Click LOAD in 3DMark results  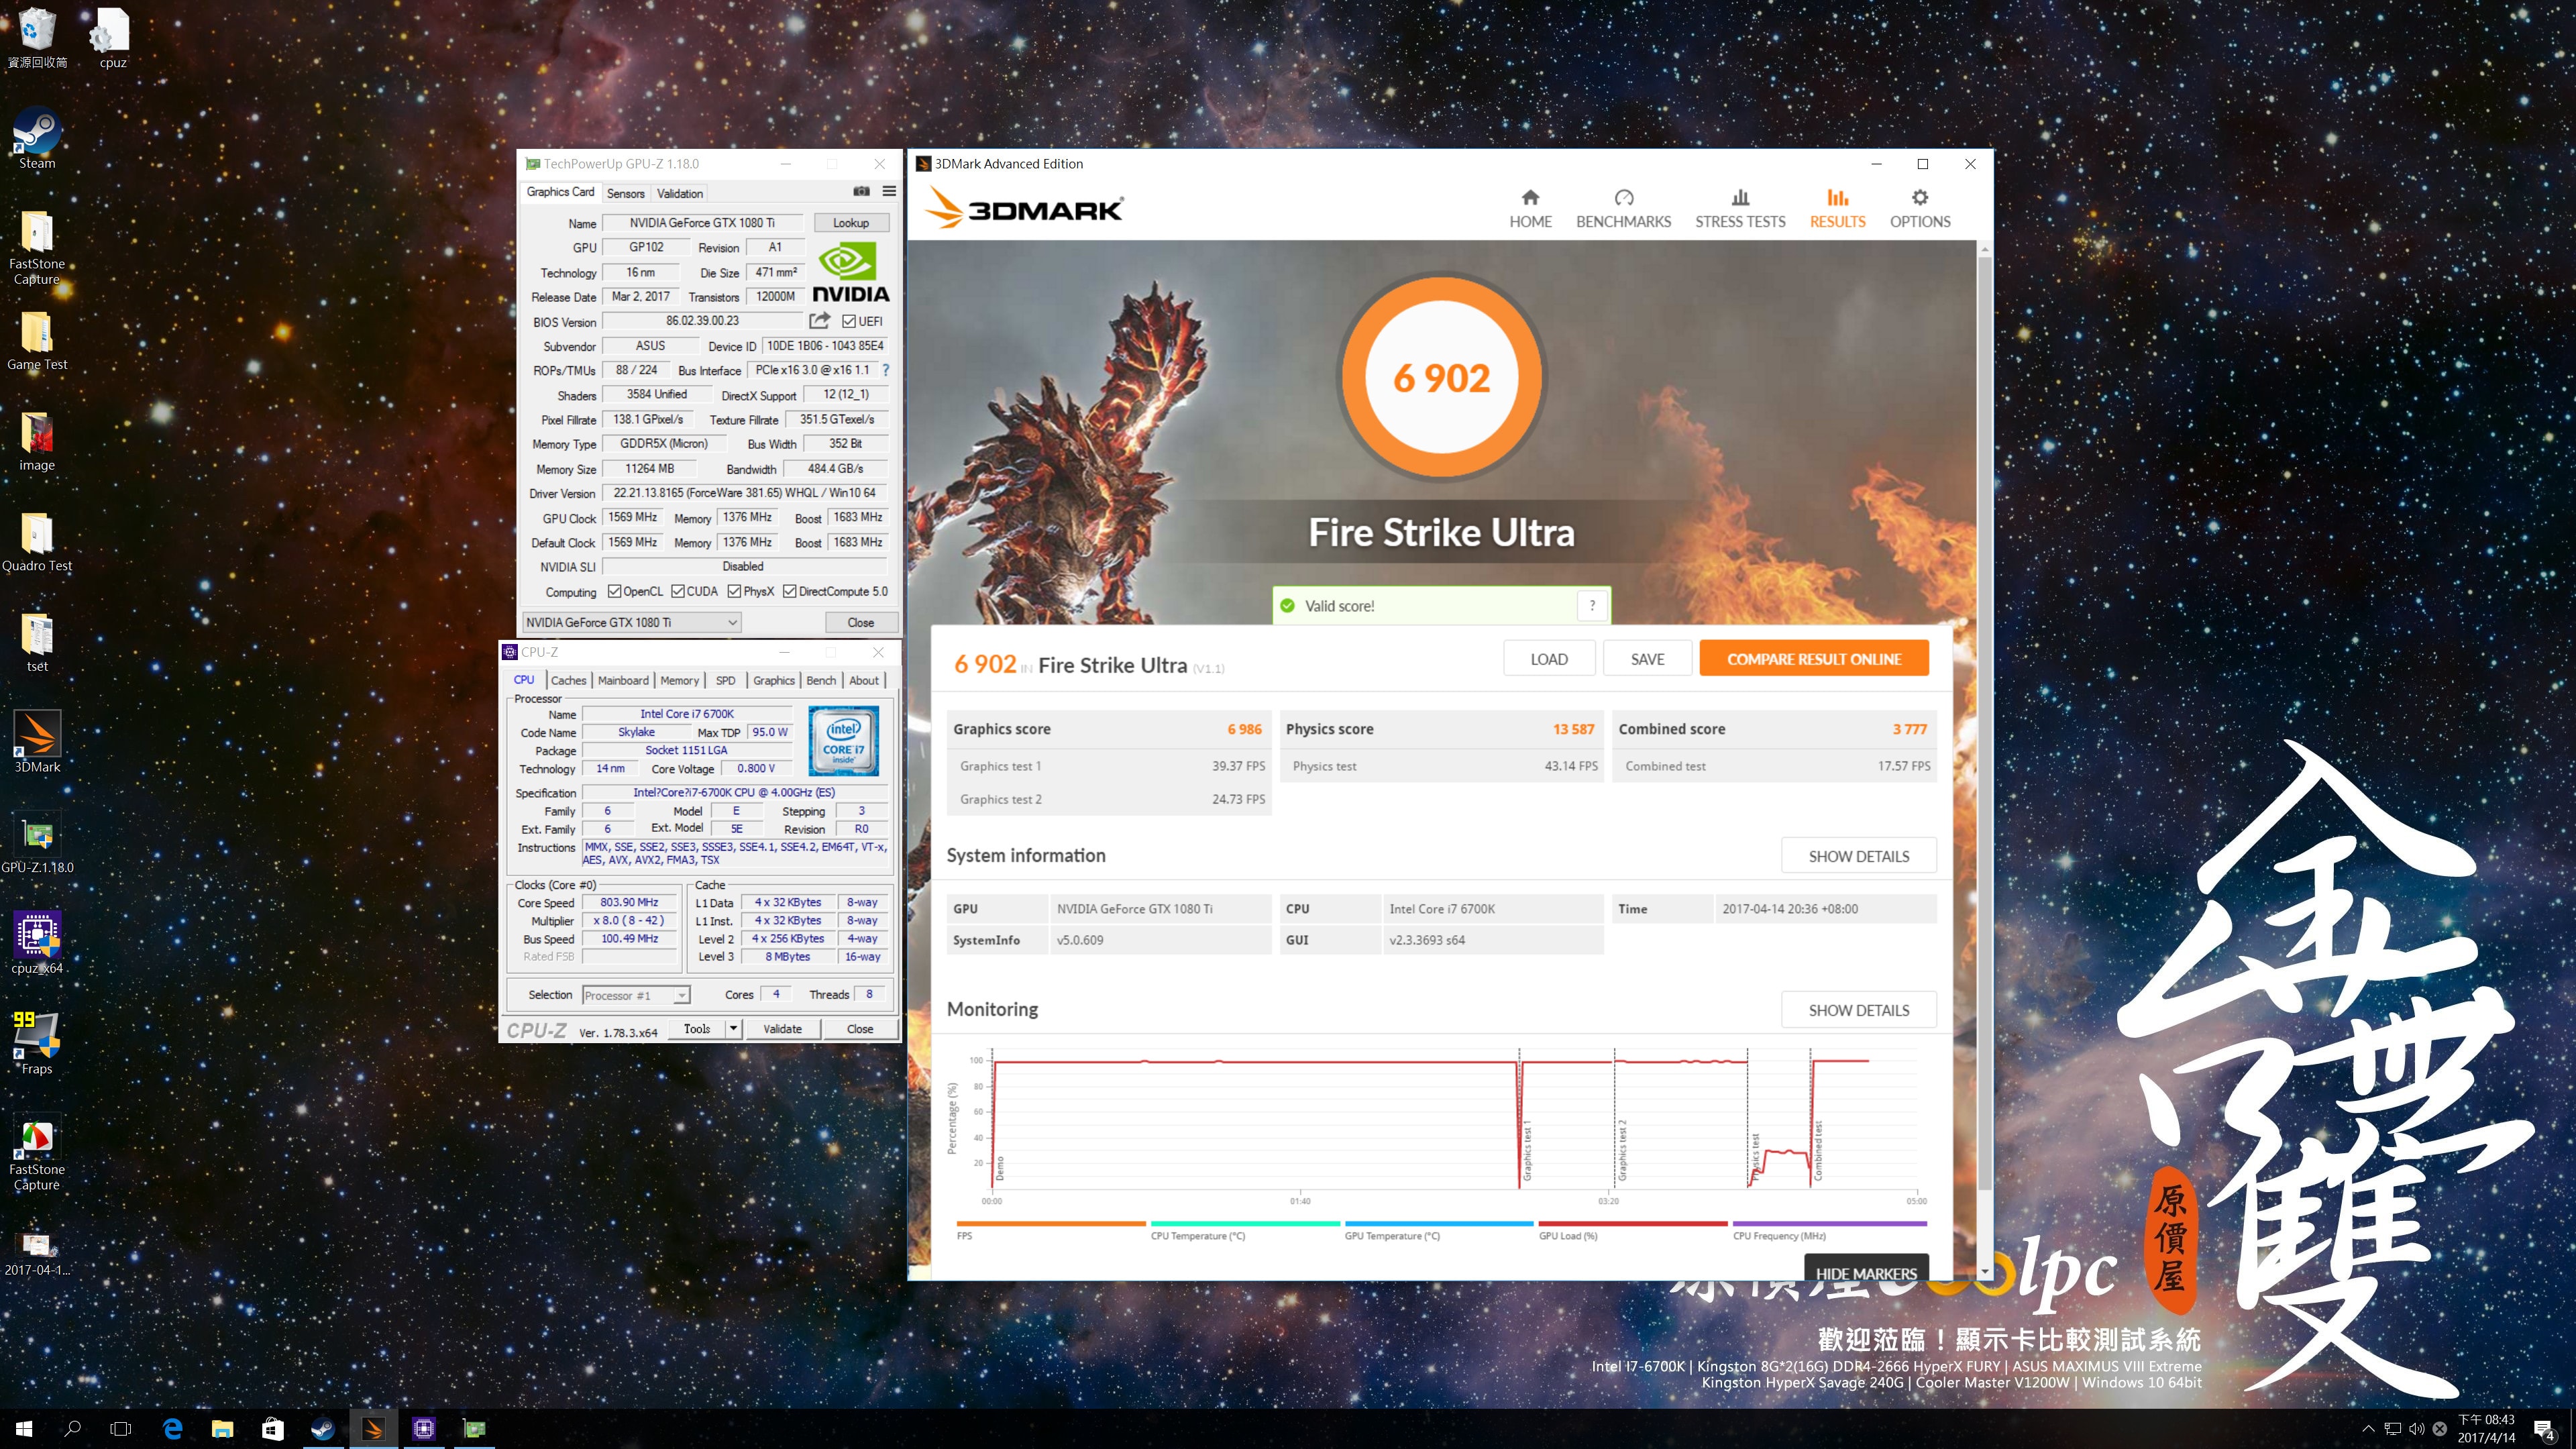tap(1548, 659)
